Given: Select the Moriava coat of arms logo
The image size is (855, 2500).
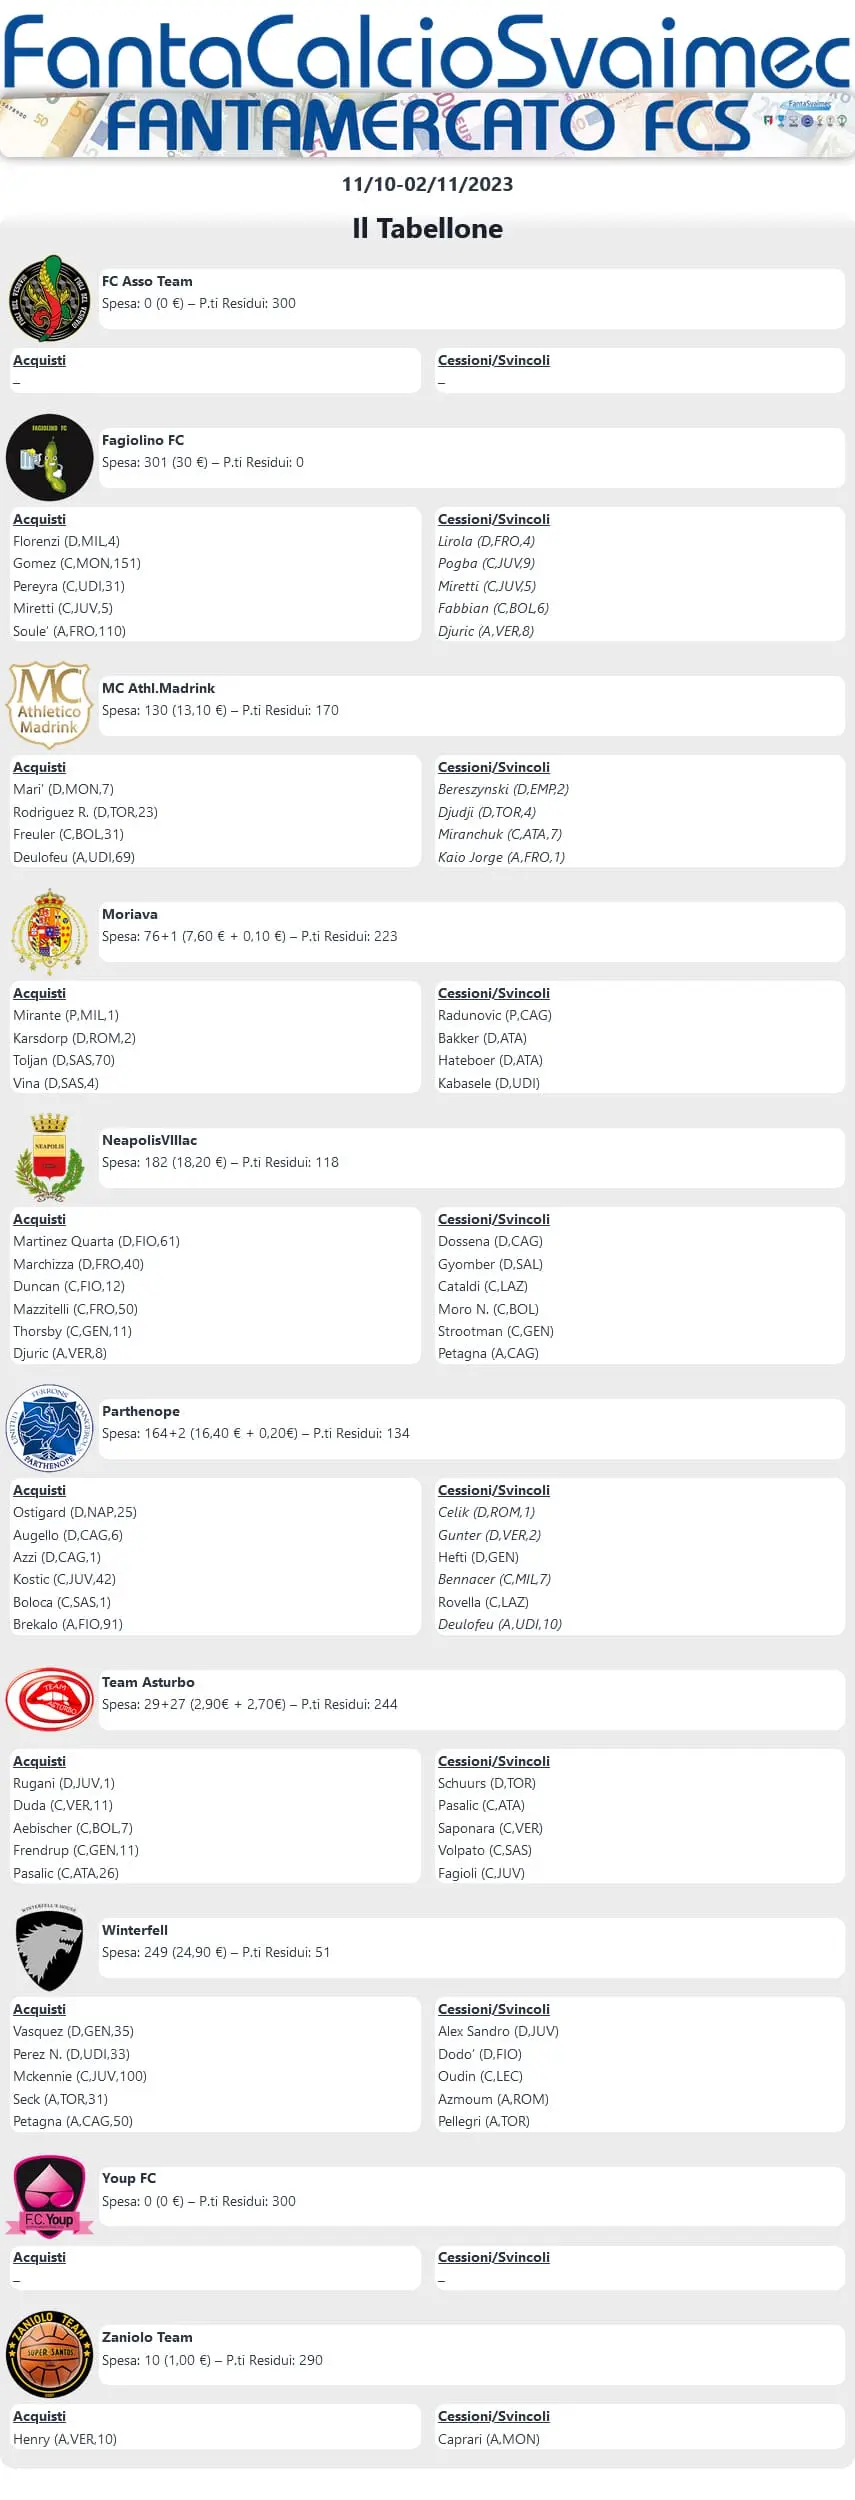Looking at the screenshot, I should 49,931.
